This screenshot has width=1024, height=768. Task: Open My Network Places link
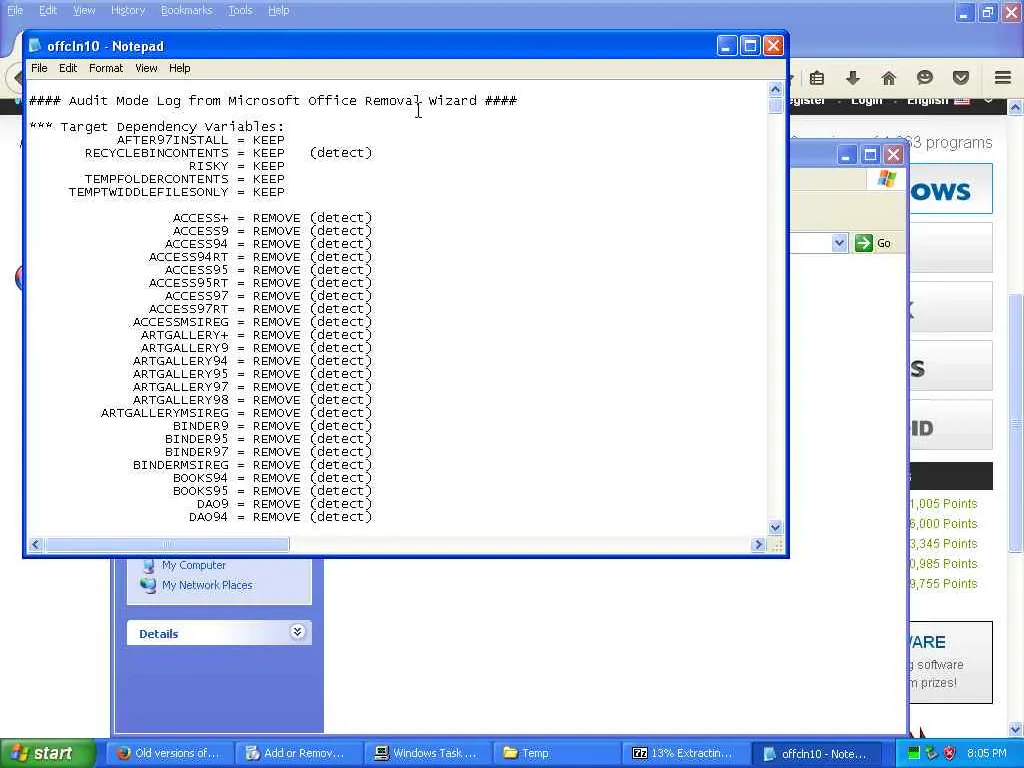(207, 585)
